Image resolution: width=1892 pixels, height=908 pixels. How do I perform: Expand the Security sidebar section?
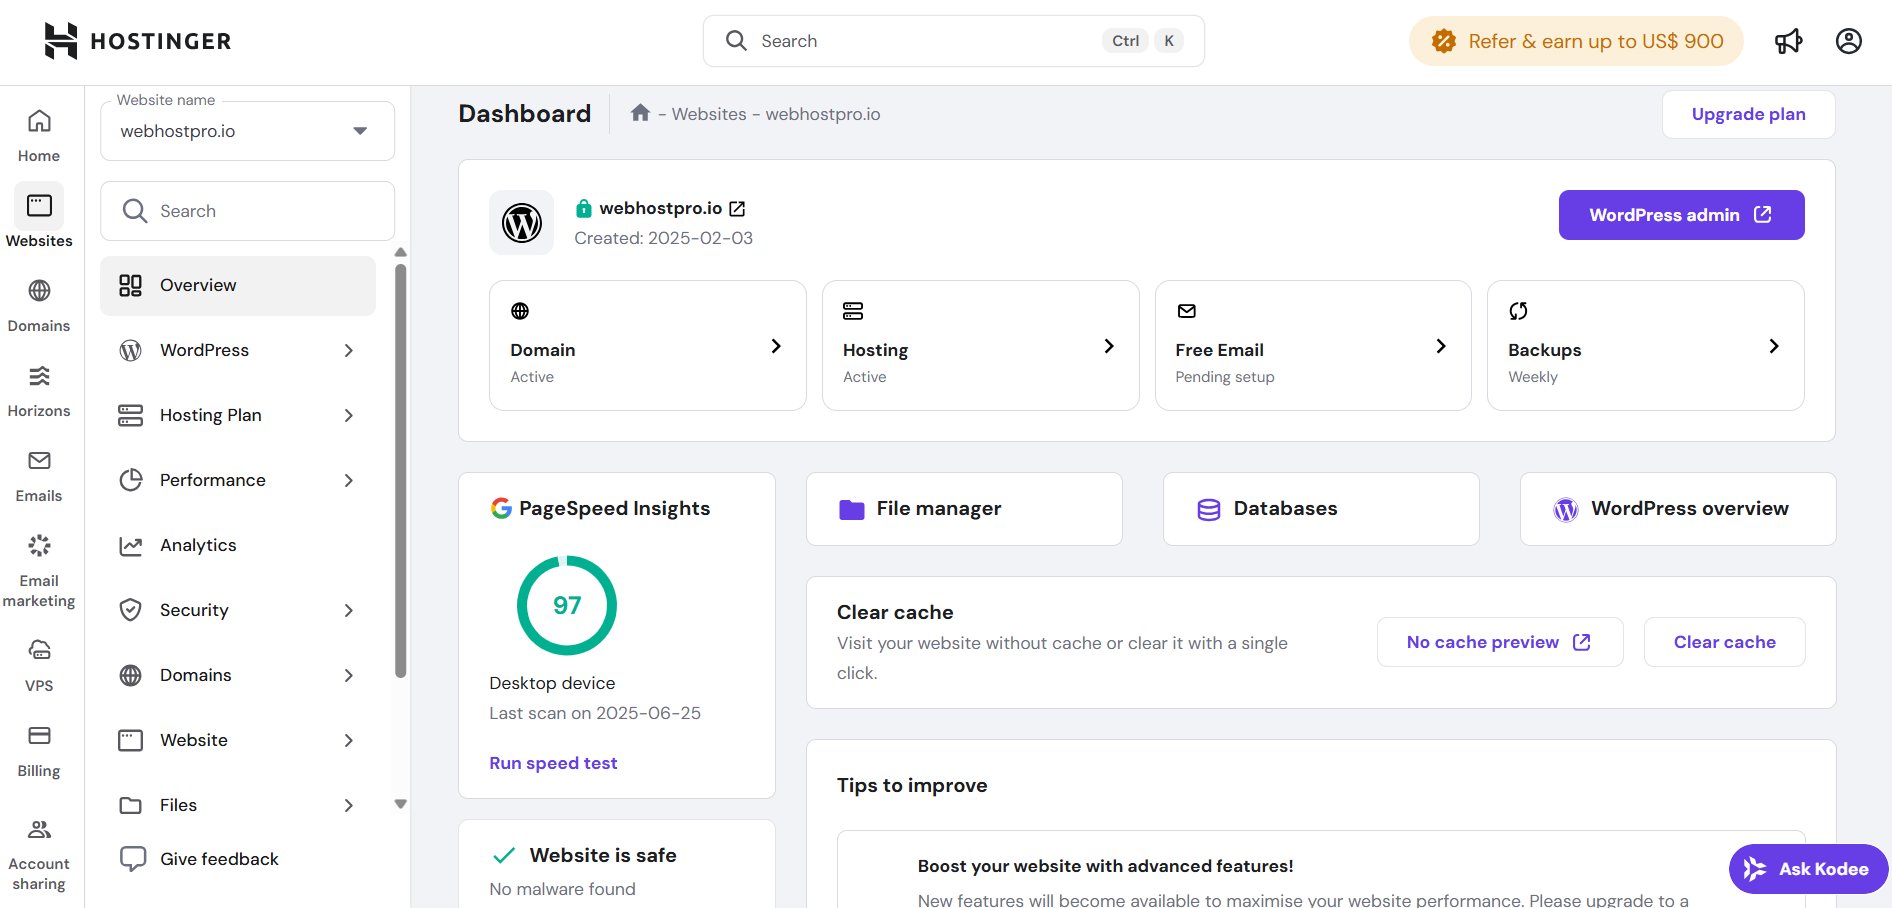[349, 610]
